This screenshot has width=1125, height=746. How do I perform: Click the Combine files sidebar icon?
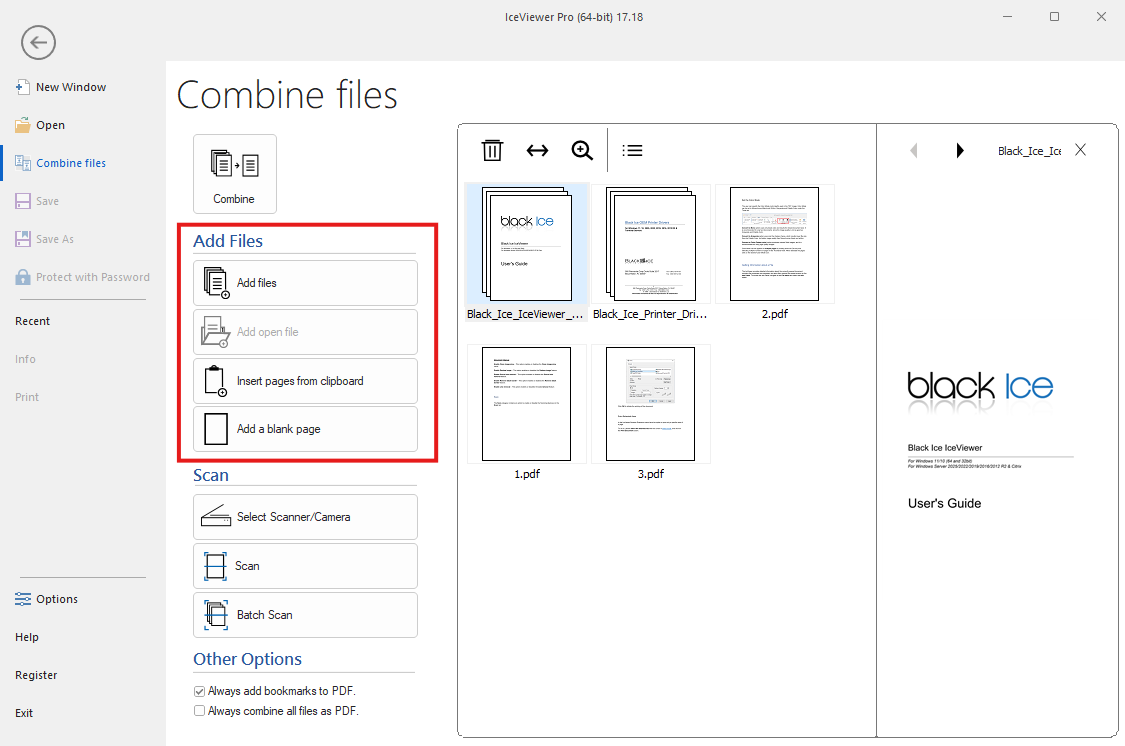point(22,163)
